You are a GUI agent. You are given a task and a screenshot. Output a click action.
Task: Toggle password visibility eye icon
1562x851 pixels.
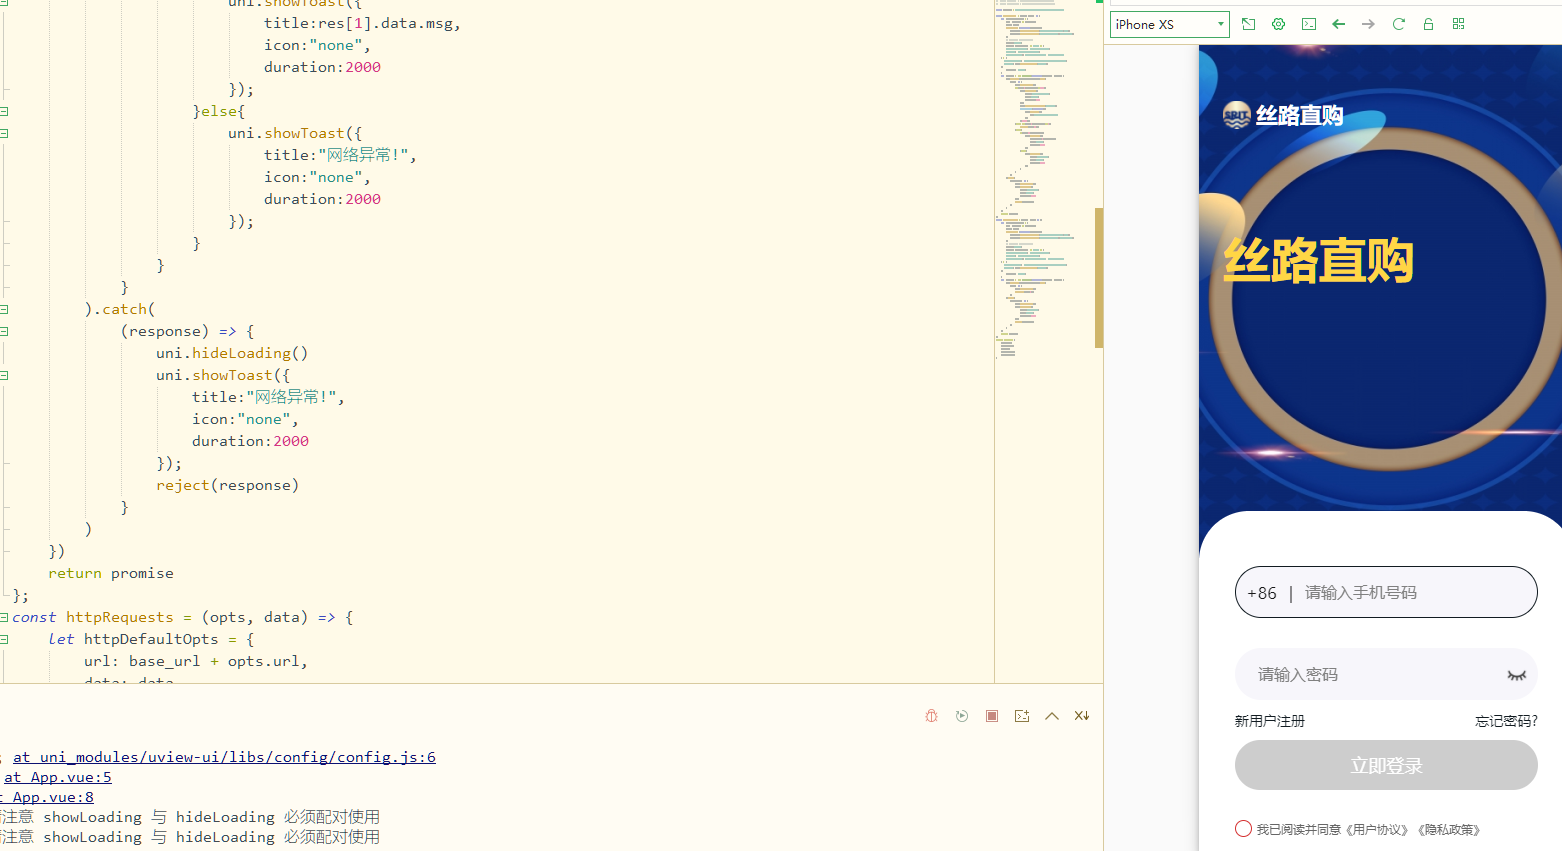click(x=1516, y=675)
